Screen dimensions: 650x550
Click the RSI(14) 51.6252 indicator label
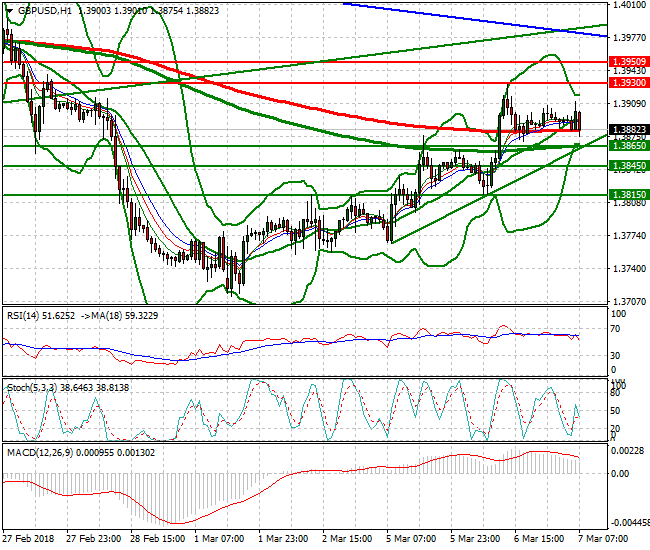(x=41, y=316)
